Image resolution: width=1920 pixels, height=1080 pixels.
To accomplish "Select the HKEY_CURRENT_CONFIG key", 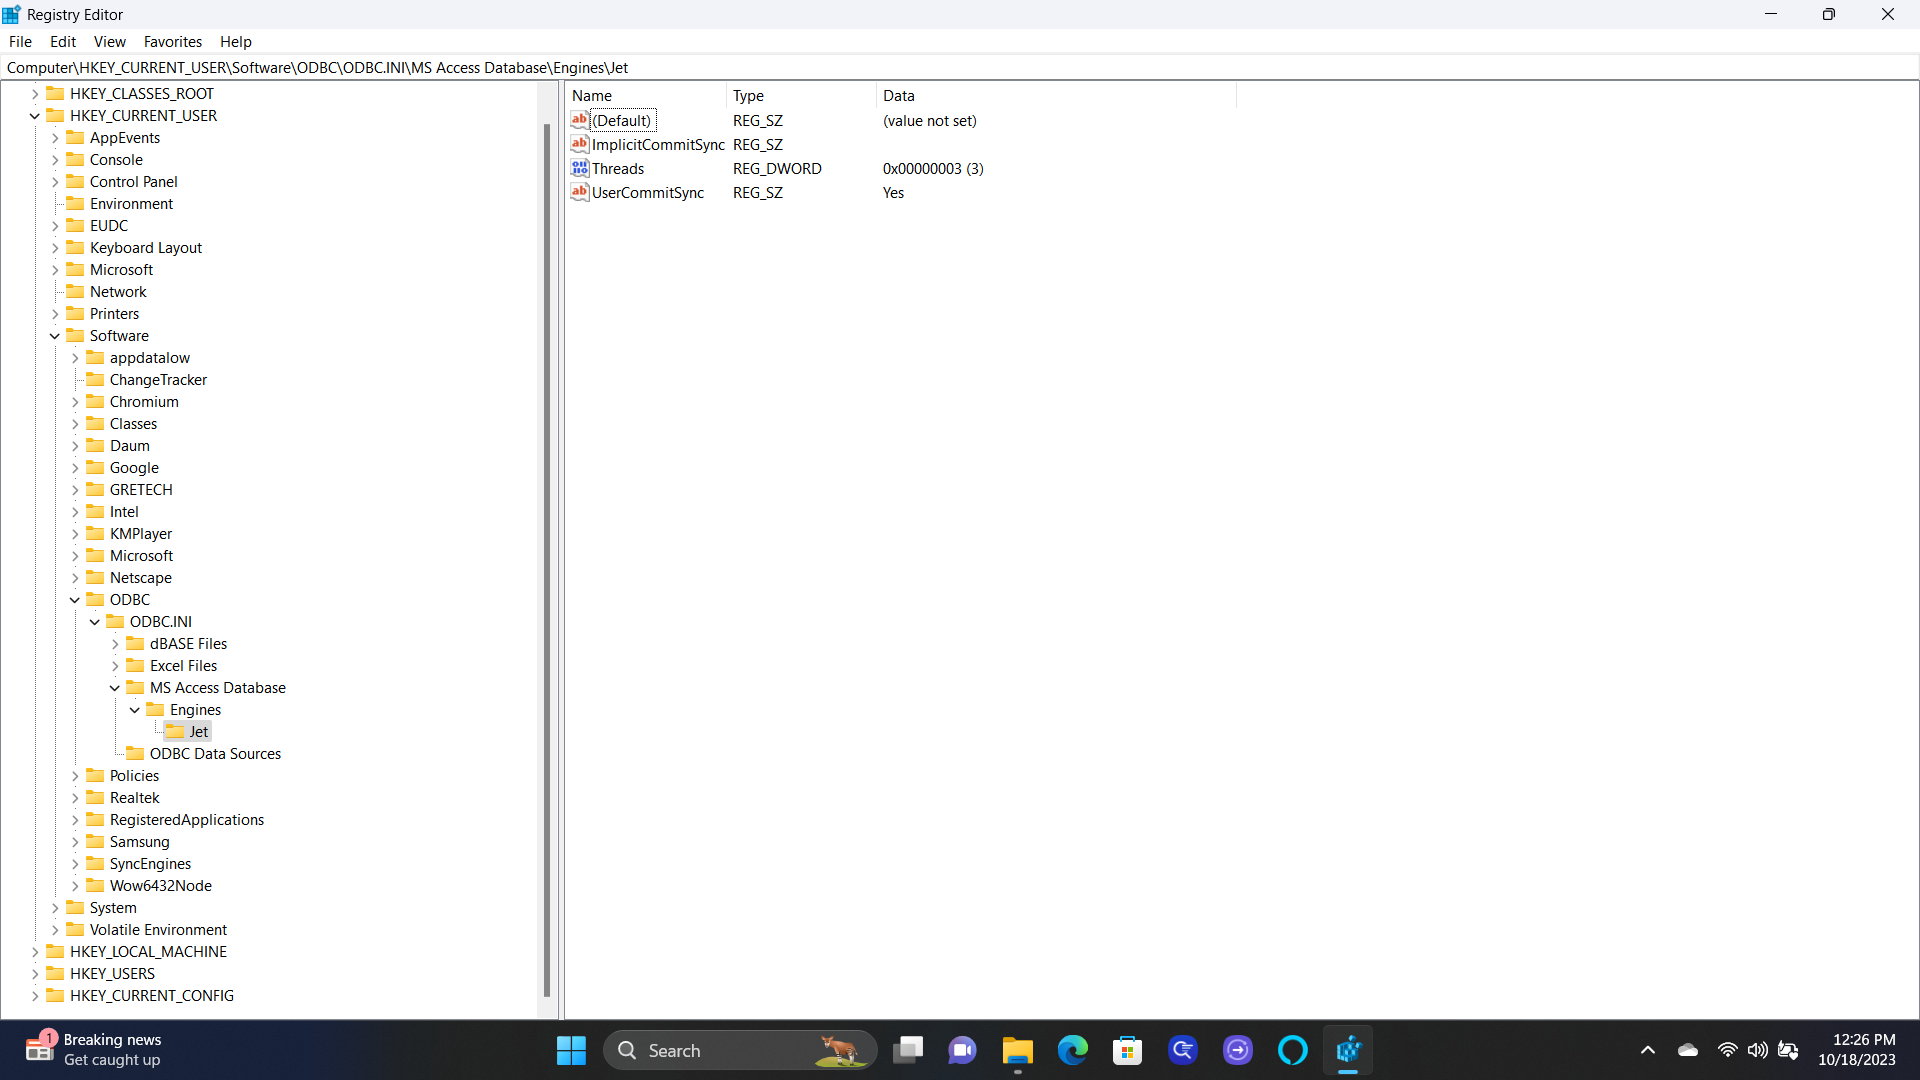I will tap(152, 995).
